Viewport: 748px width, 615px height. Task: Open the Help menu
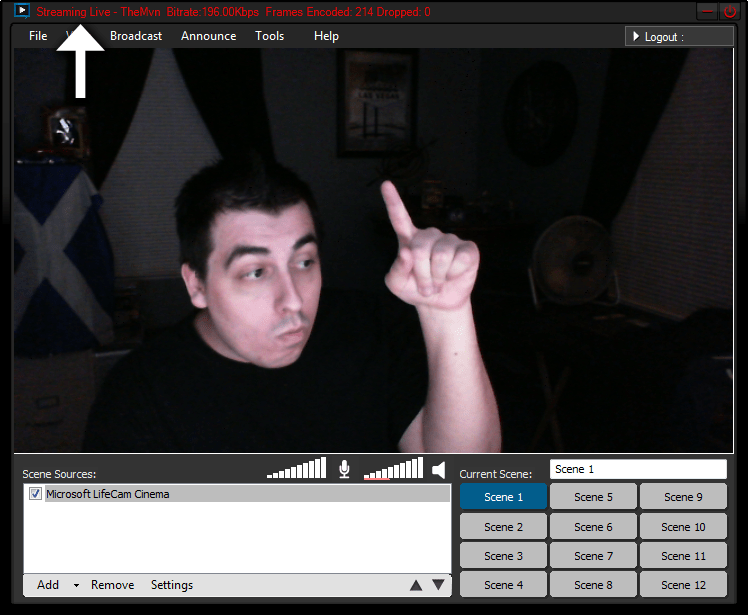pyautogui.click(x=326, y=36)
